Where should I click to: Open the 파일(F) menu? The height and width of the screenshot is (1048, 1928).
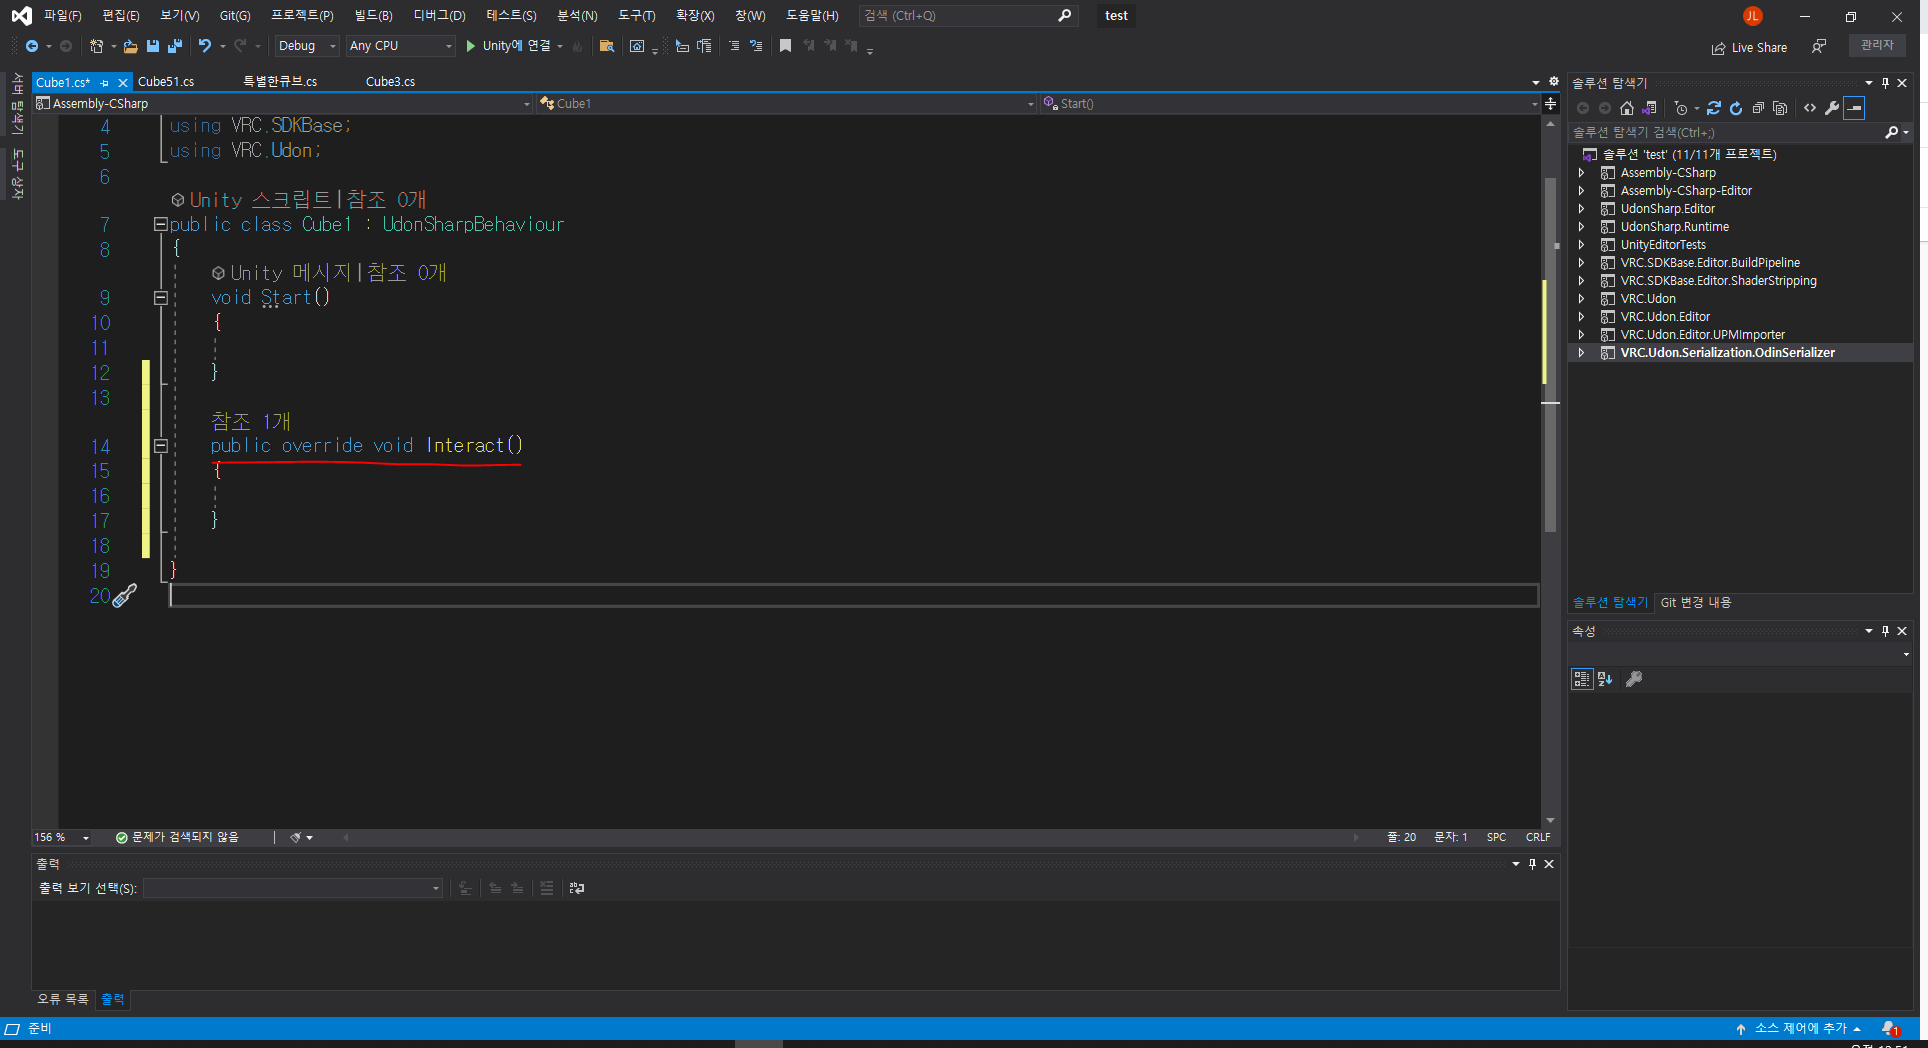pyautogui.click(x=62, y=16)
